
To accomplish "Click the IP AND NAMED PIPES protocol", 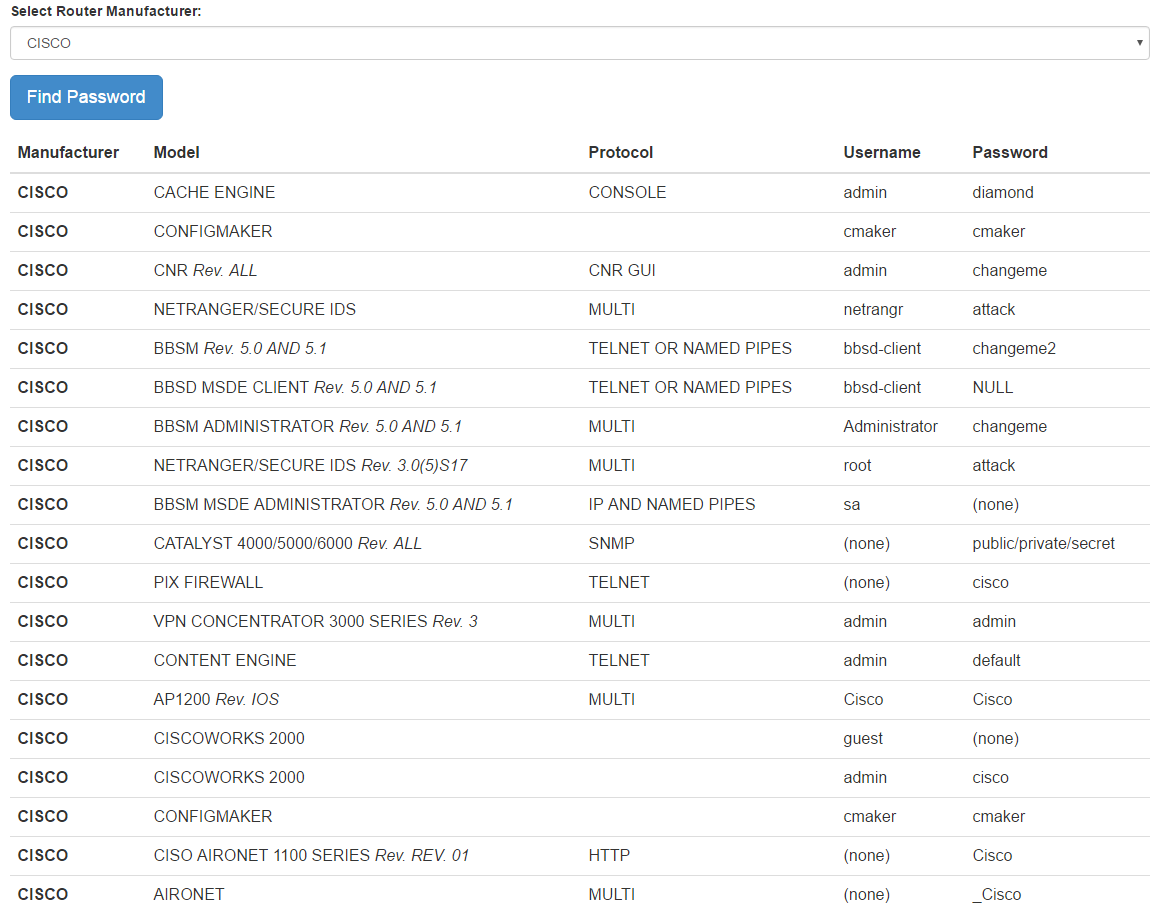I will coord(672,505).
